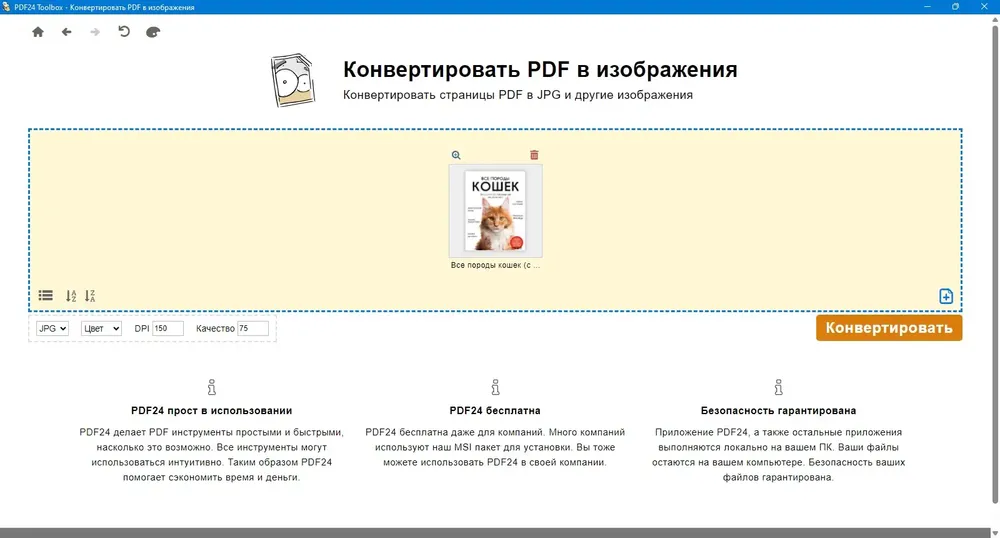Viewport: 1000px width, 538px height.
Task: Remove the PDF using trash icon
Action: tap(534, 155)
